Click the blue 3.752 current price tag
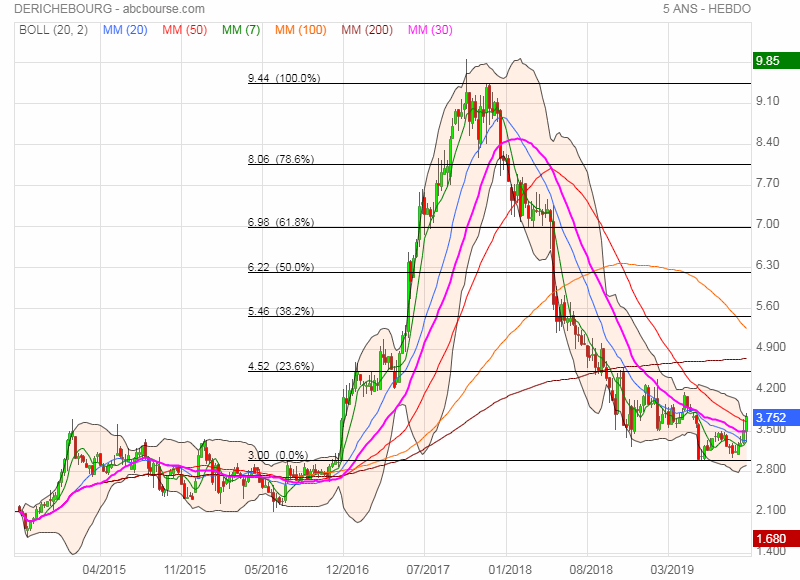The image size is (800, 580). click(776, 418)
